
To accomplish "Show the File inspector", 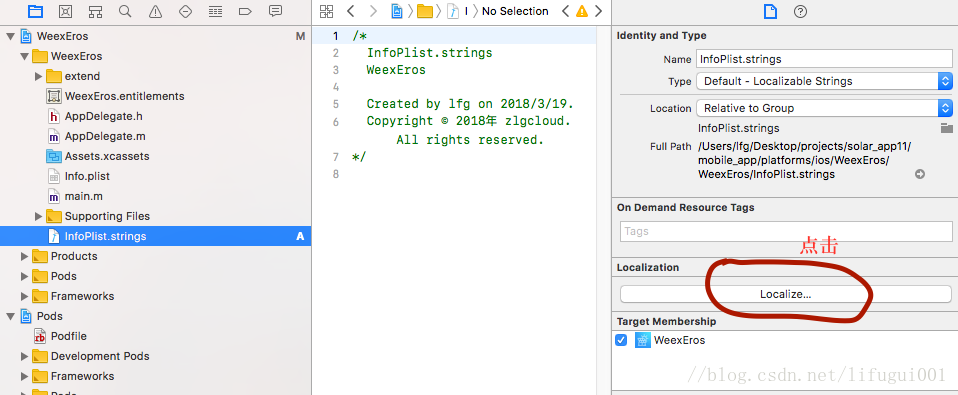I will pyautogui.click(x=771, y=11).
